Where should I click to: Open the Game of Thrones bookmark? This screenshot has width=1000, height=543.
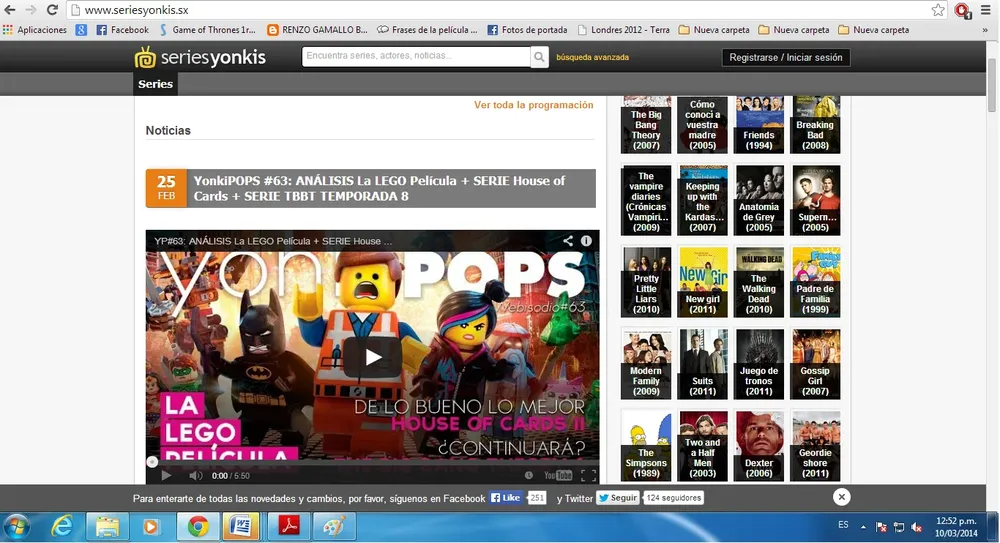tap(207, 29)
